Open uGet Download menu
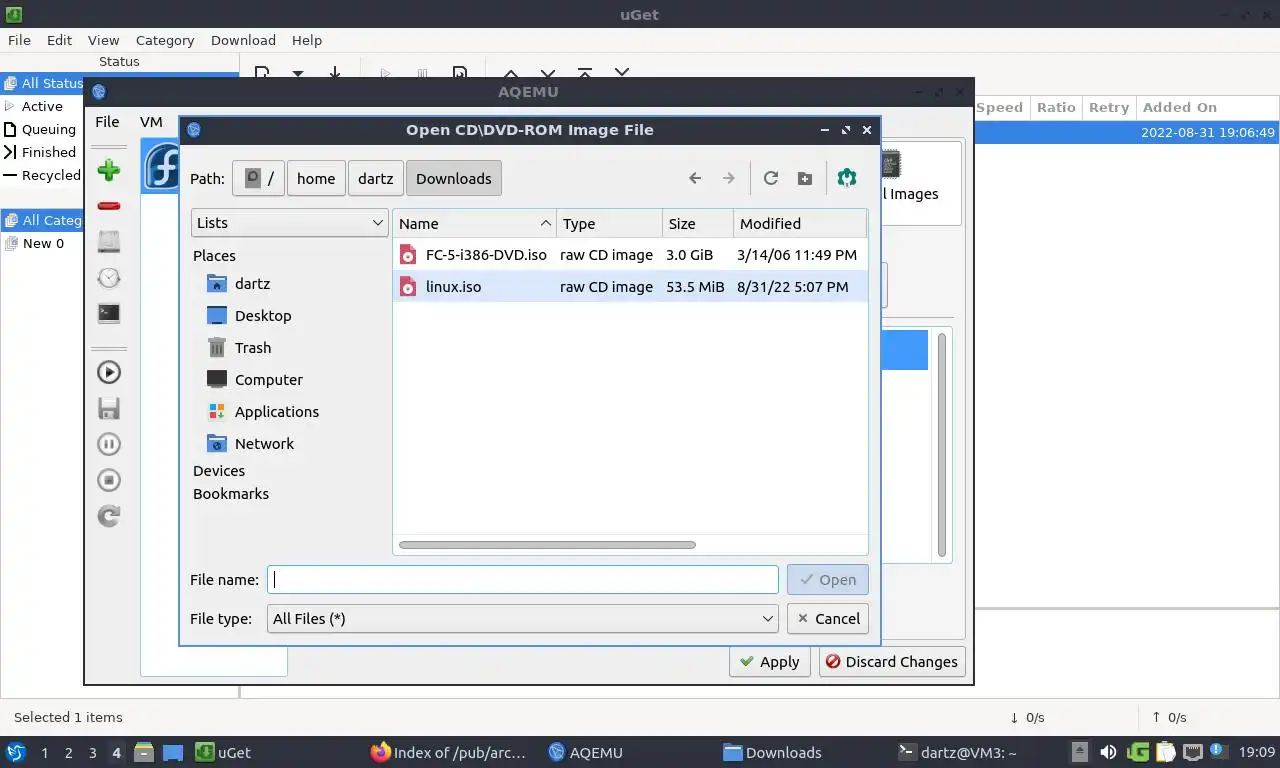The height and width of the screenshot is (768, 1280). coord(243,40)
